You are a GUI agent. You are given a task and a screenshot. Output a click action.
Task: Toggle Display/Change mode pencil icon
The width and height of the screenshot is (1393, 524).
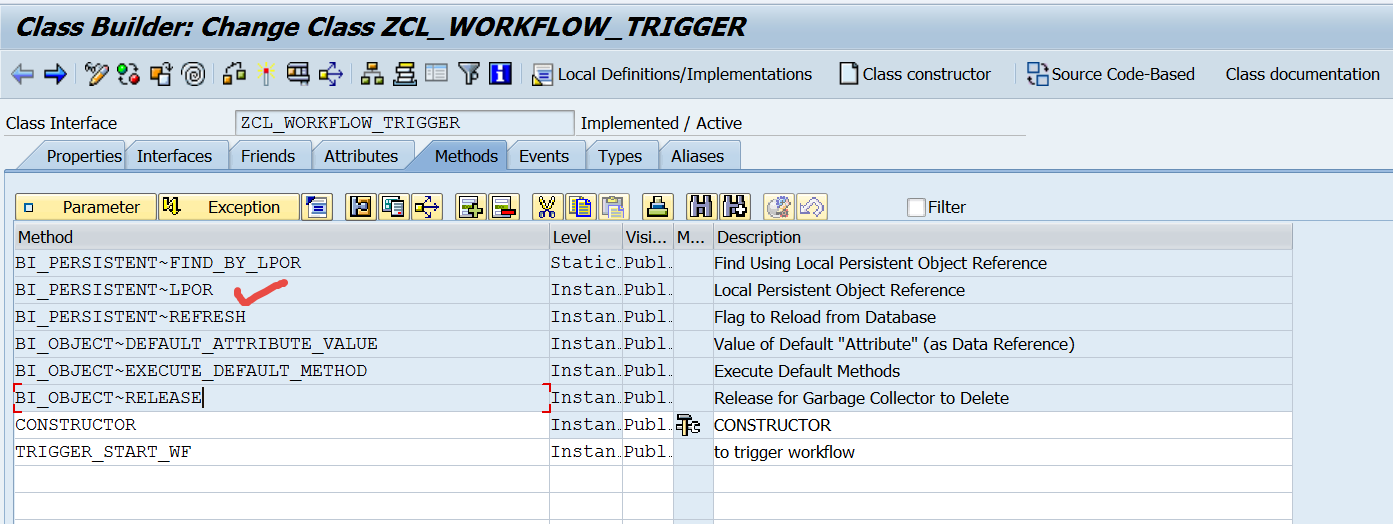coord(97,74)
